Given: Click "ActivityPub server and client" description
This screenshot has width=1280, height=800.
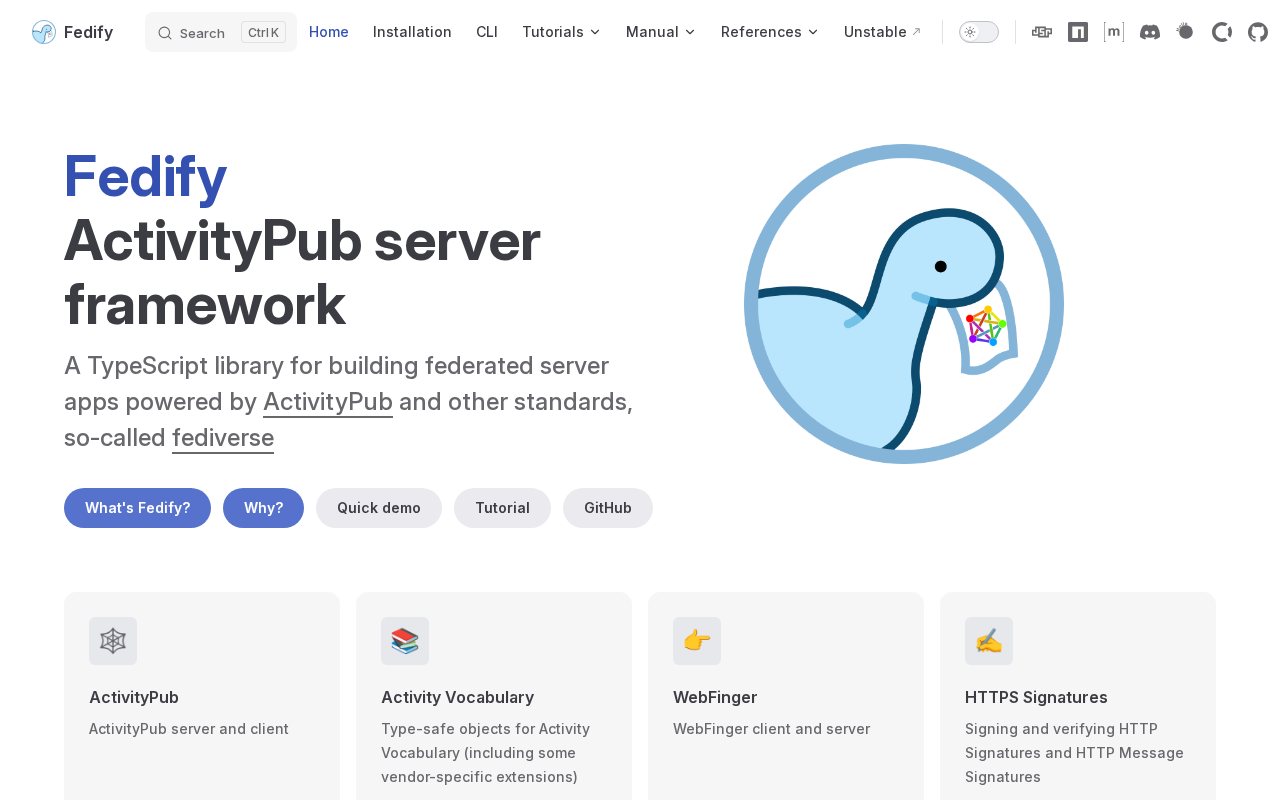Looking at the screenshot, I should (189, 729).
